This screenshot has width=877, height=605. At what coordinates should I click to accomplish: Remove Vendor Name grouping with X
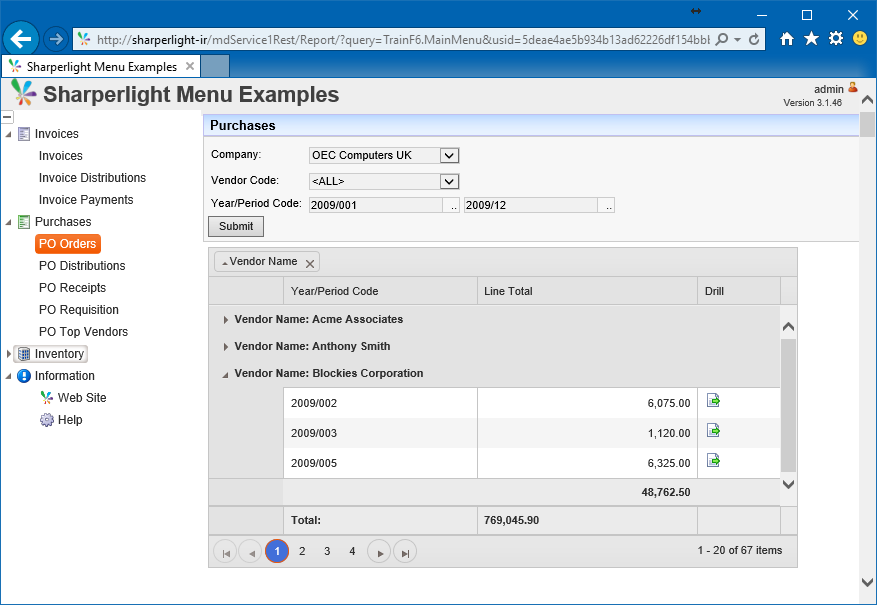310,263
